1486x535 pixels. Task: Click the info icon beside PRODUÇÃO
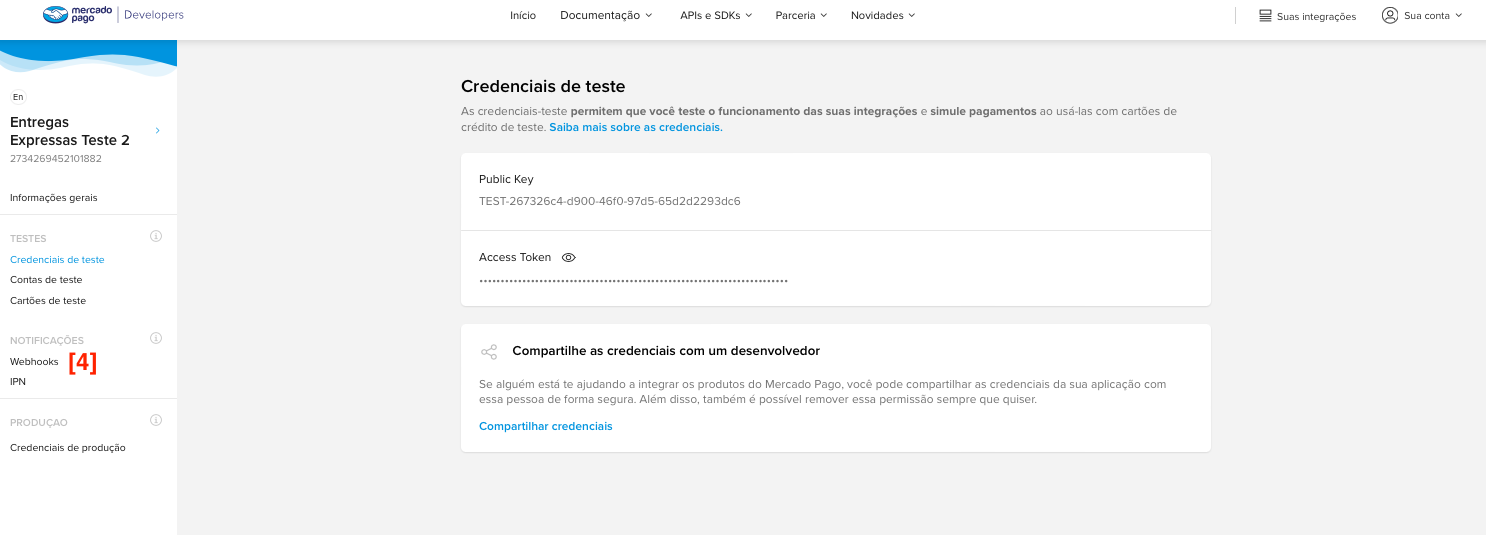pyautogui.click(x=156, y=421)
